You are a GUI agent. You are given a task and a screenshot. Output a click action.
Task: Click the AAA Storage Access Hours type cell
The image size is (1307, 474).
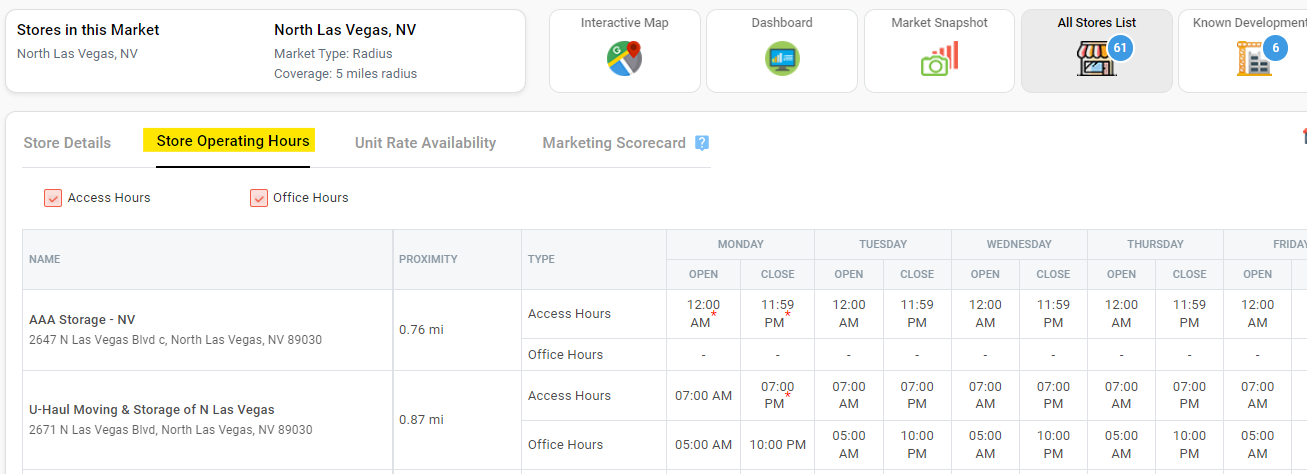coord(593,314)
